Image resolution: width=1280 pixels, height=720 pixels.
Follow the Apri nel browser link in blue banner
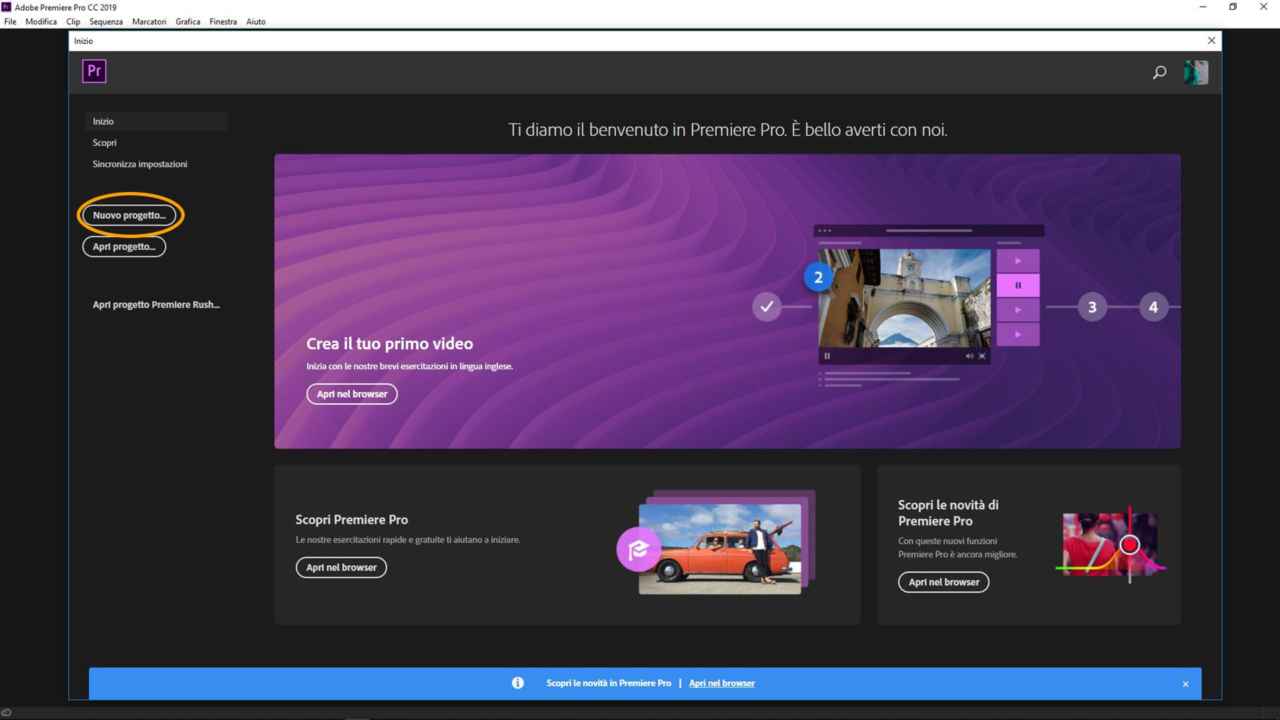[722, 683]
